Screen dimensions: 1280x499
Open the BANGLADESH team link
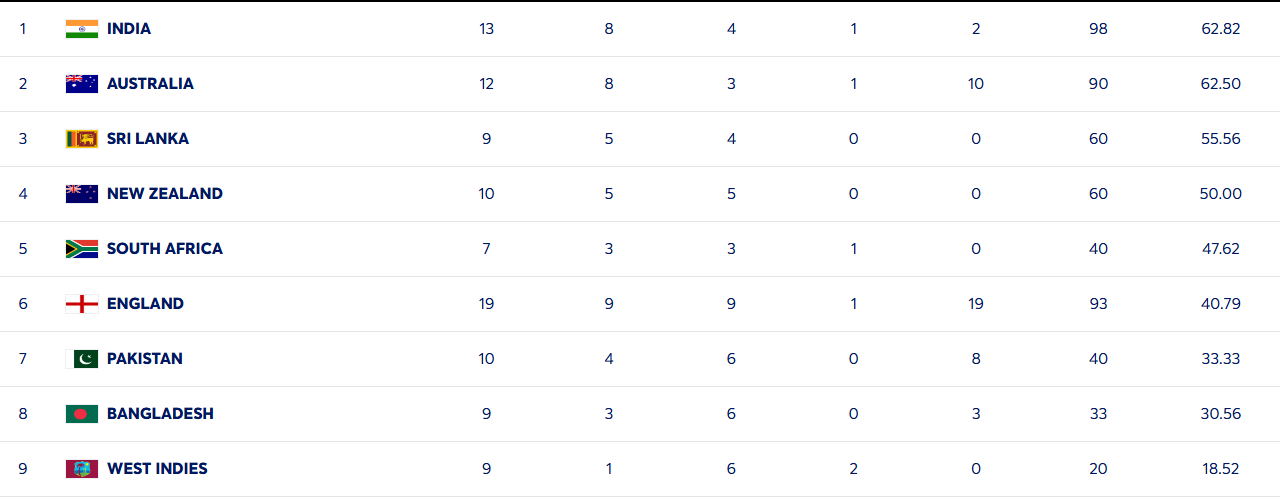tap(160, 414)
